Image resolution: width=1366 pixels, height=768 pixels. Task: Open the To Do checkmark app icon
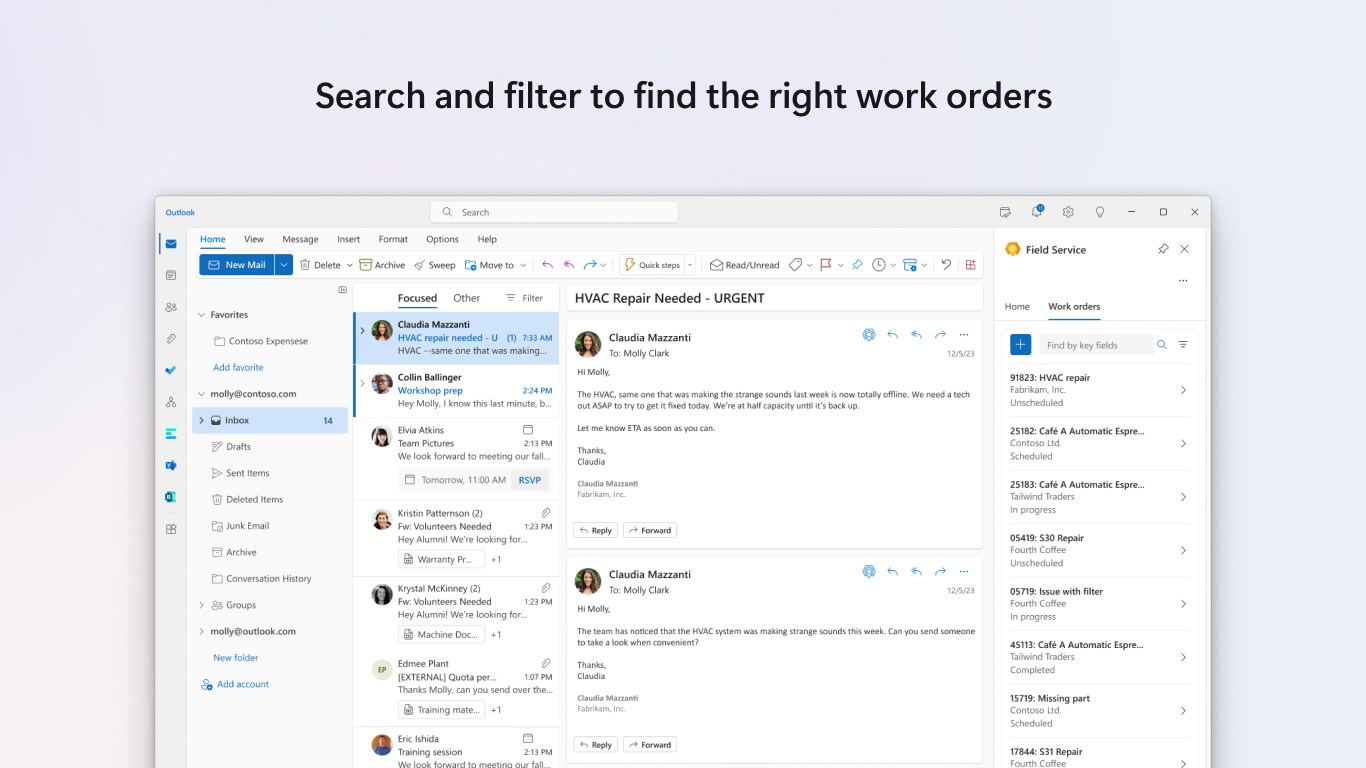(171, 370)
